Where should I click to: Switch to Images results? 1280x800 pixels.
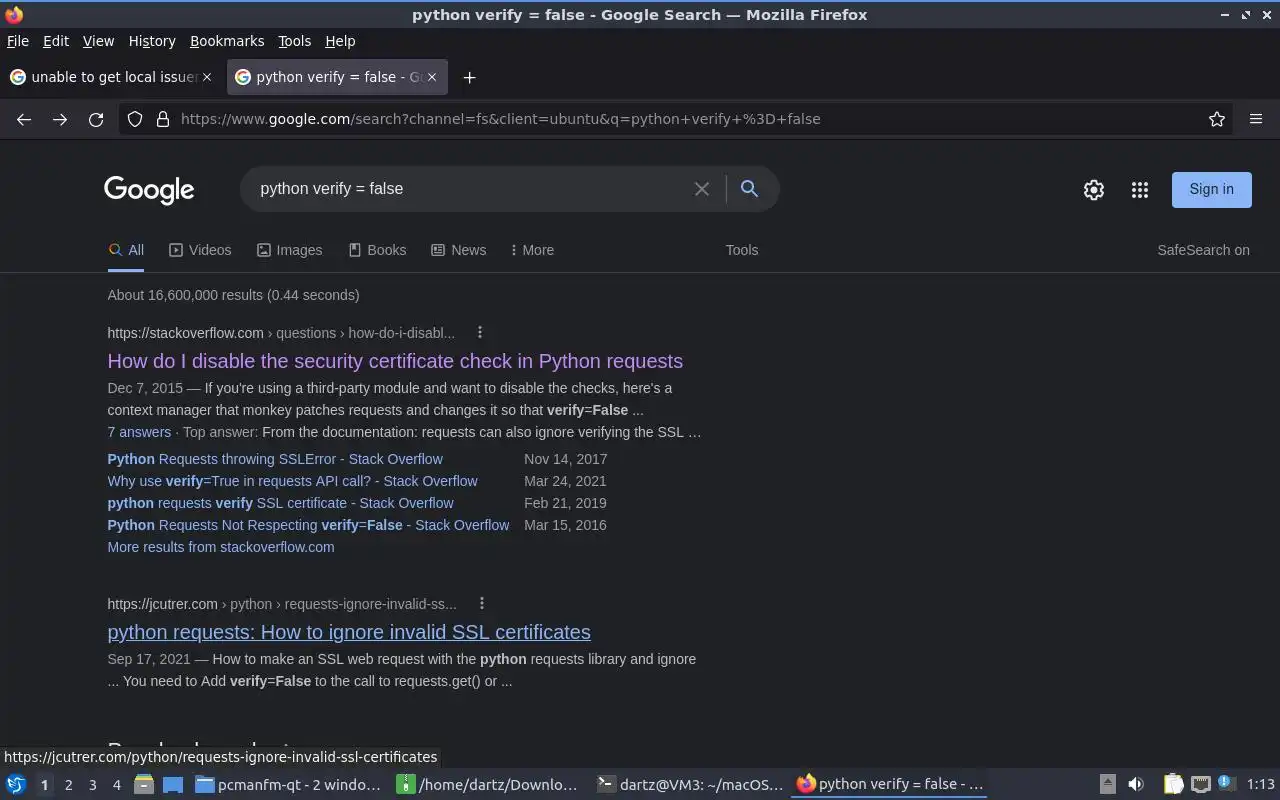click(290, 250)
